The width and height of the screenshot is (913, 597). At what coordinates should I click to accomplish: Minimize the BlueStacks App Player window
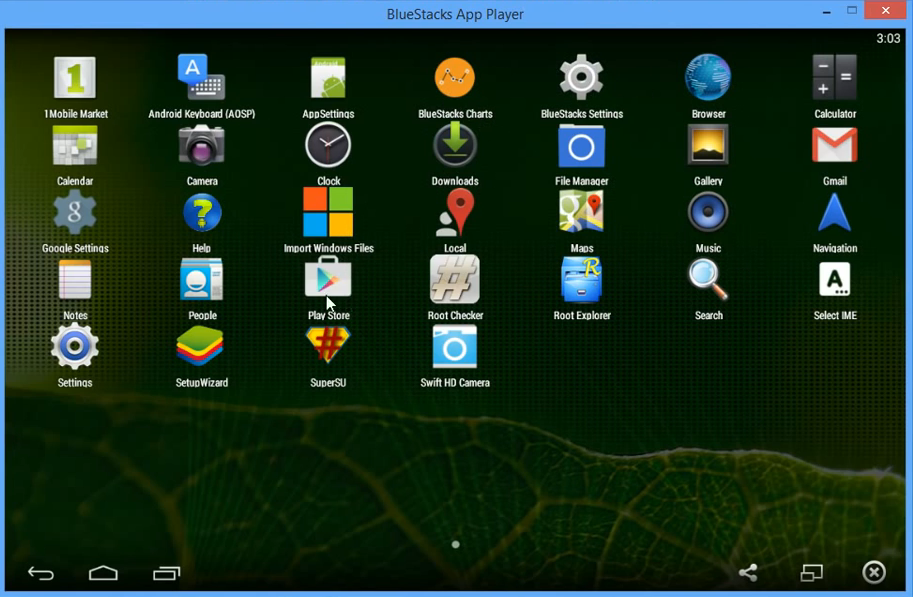pyautogui.click(x=826, y=12)
